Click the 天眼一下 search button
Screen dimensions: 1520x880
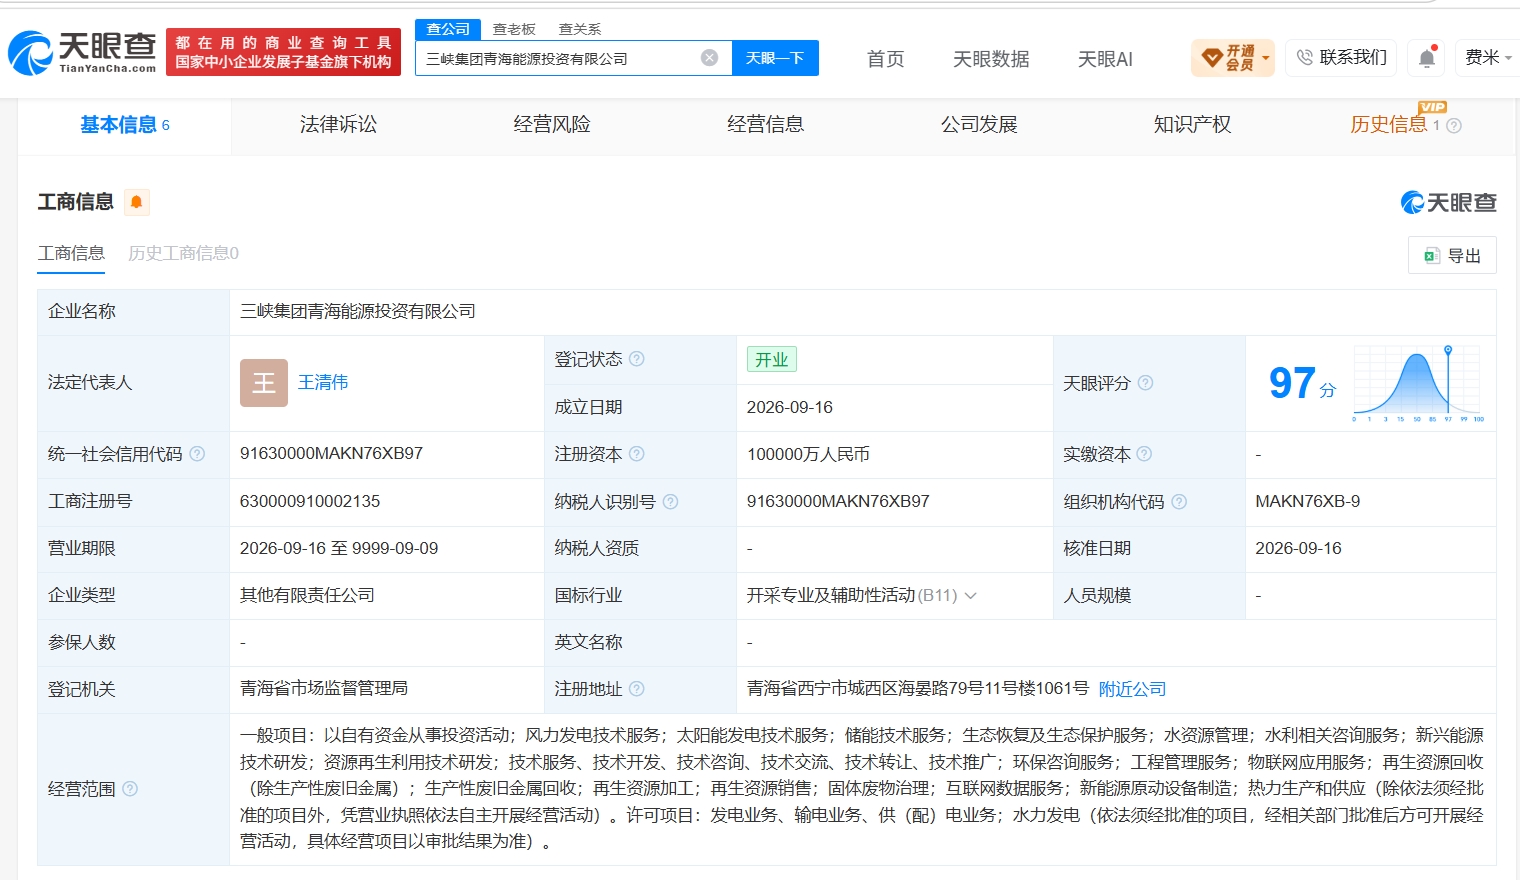tap(775, 58)
